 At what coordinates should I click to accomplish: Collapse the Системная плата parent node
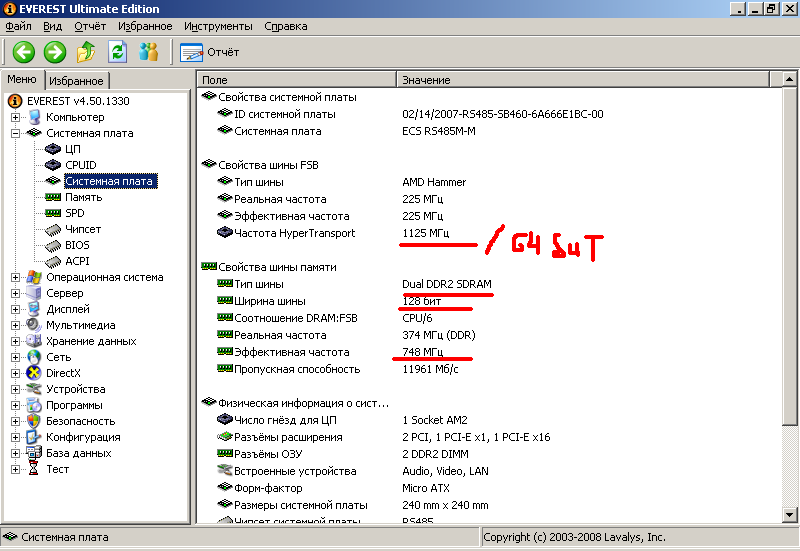15,133
